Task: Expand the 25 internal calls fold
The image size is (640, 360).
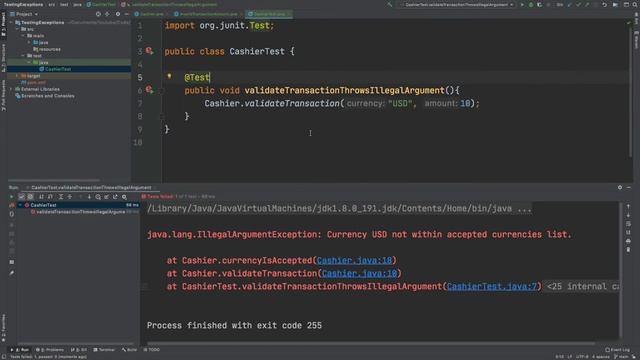Action: click(582, 287)
